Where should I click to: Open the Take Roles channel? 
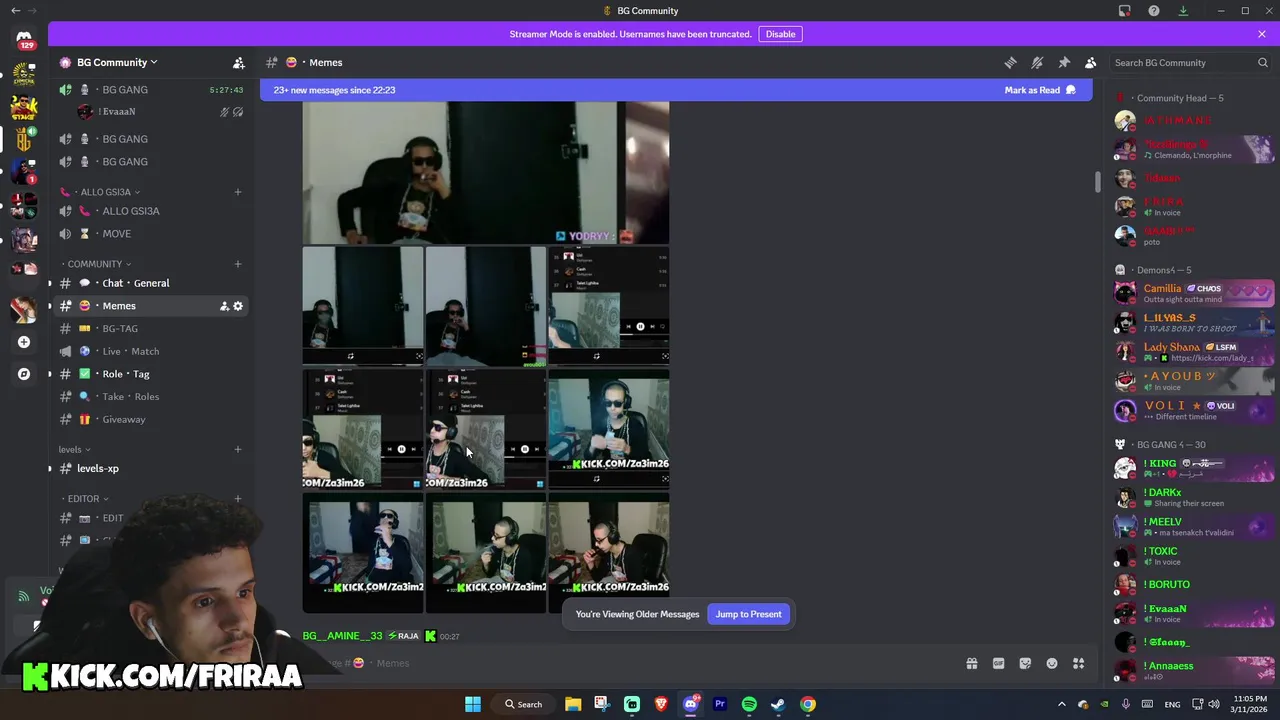click(x=152, y=396)
